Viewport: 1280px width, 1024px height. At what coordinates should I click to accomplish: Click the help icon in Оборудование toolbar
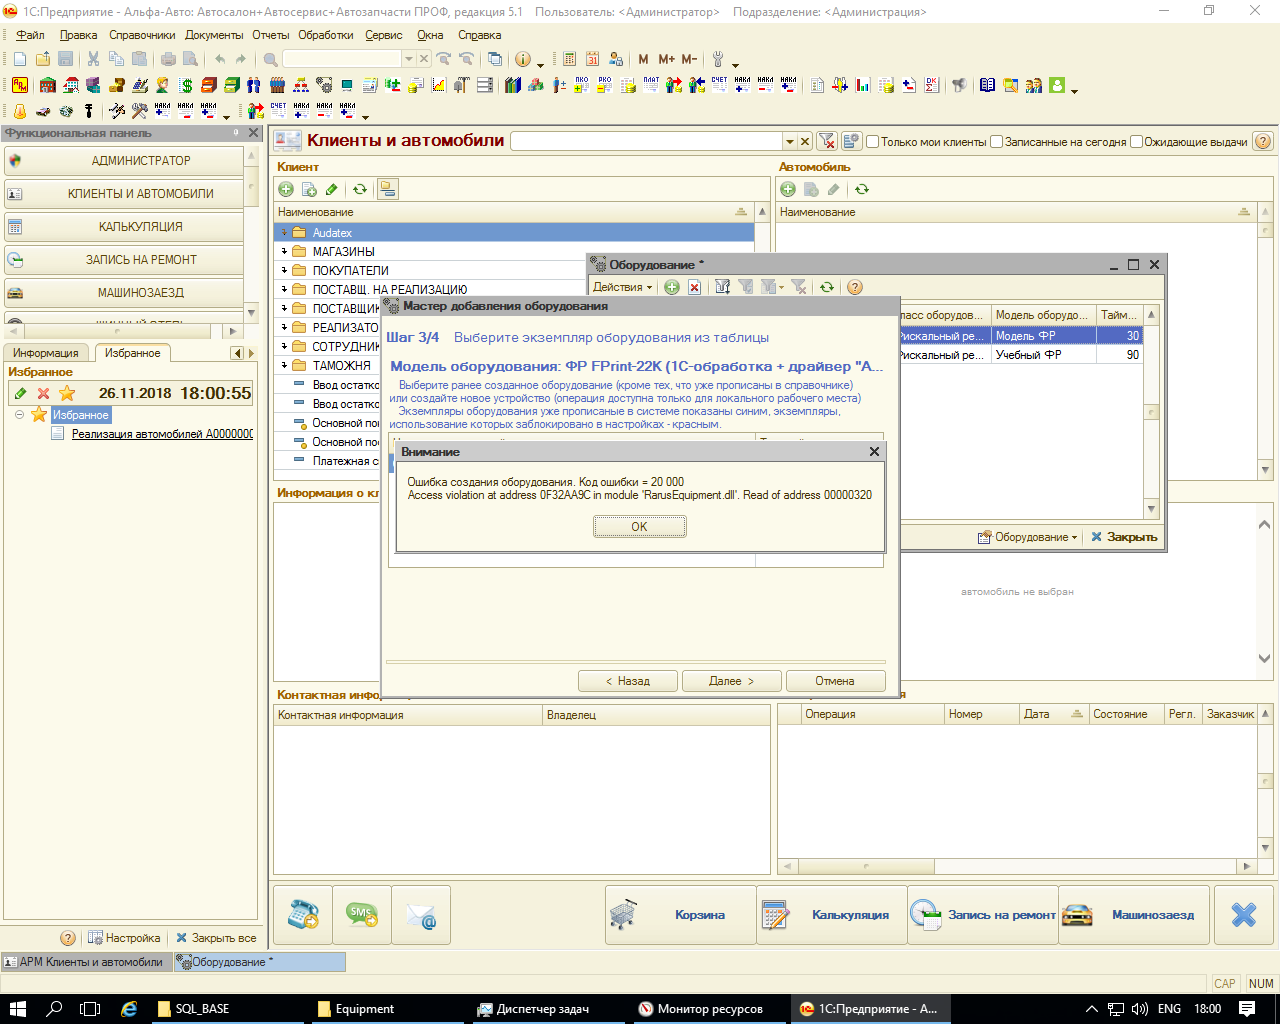855,287
